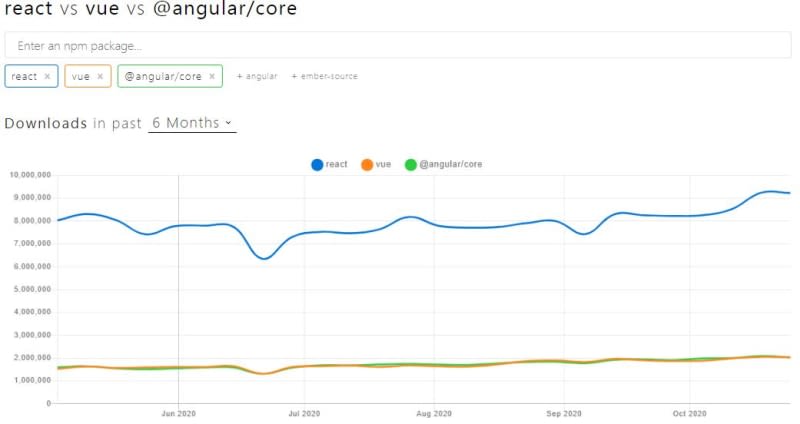
Task: Click the blue react legend circle
Action: [317, 164]
